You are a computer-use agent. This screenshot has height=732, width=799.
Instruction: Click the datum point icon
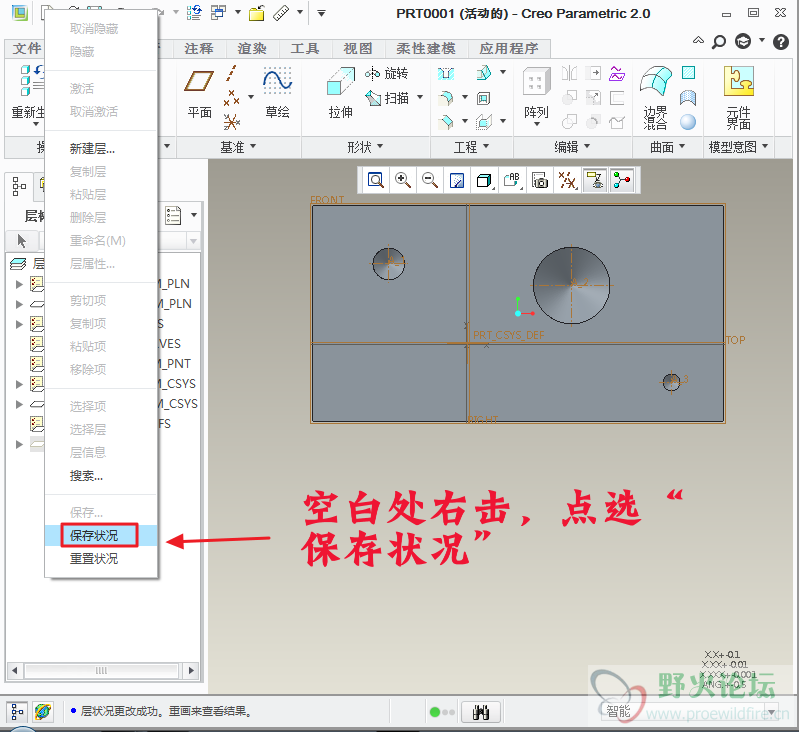coord(231,98)
